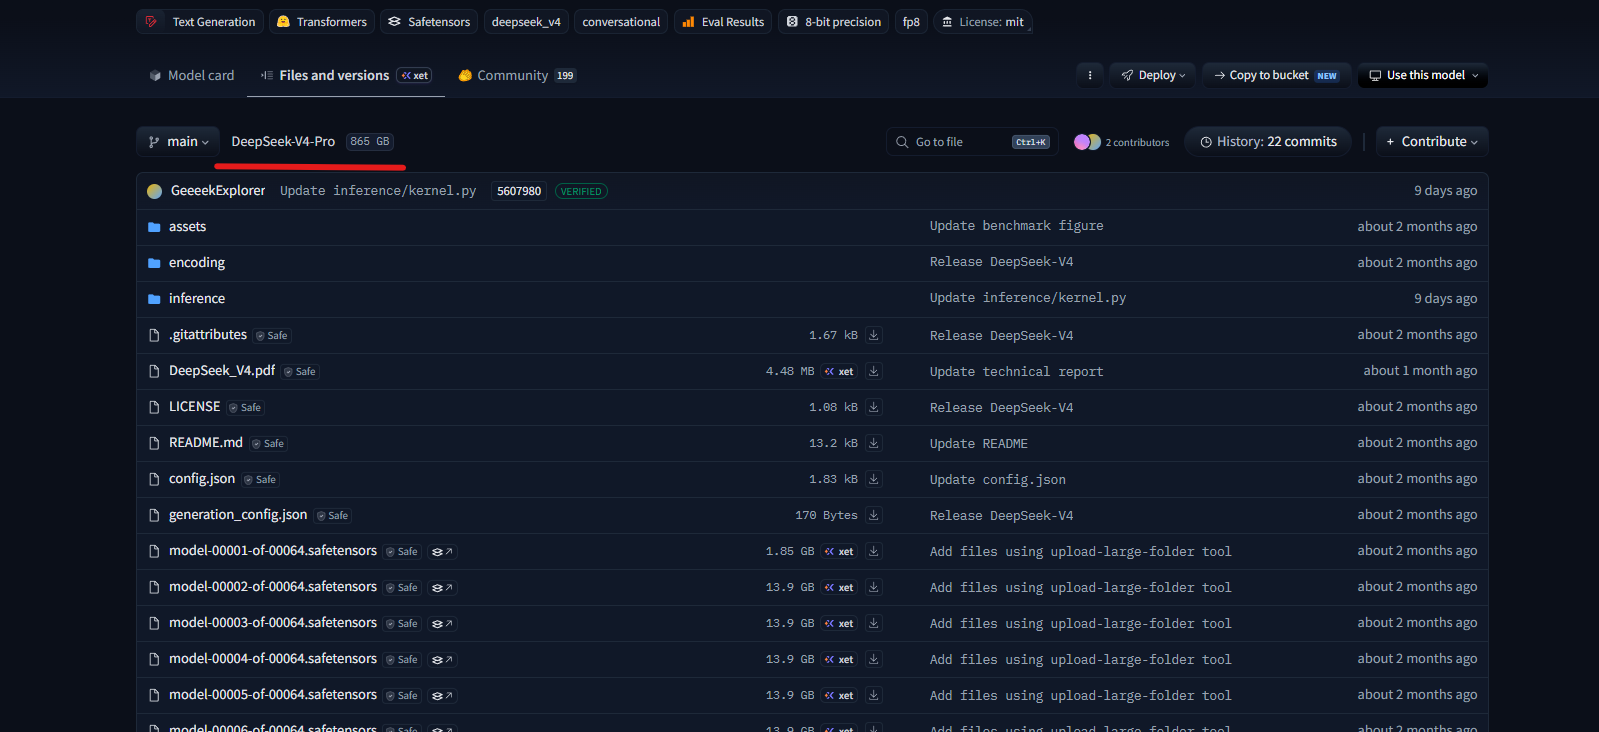Click the Safe badge next to LICENSE
Viewport: 1599px width, 732px height.
click(245, 408)
